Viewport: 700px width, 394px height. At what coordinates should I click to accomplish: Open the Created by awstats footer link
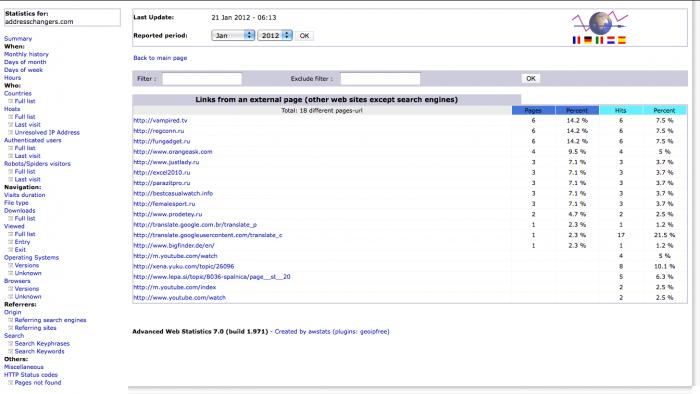click(x=332, y=332)
